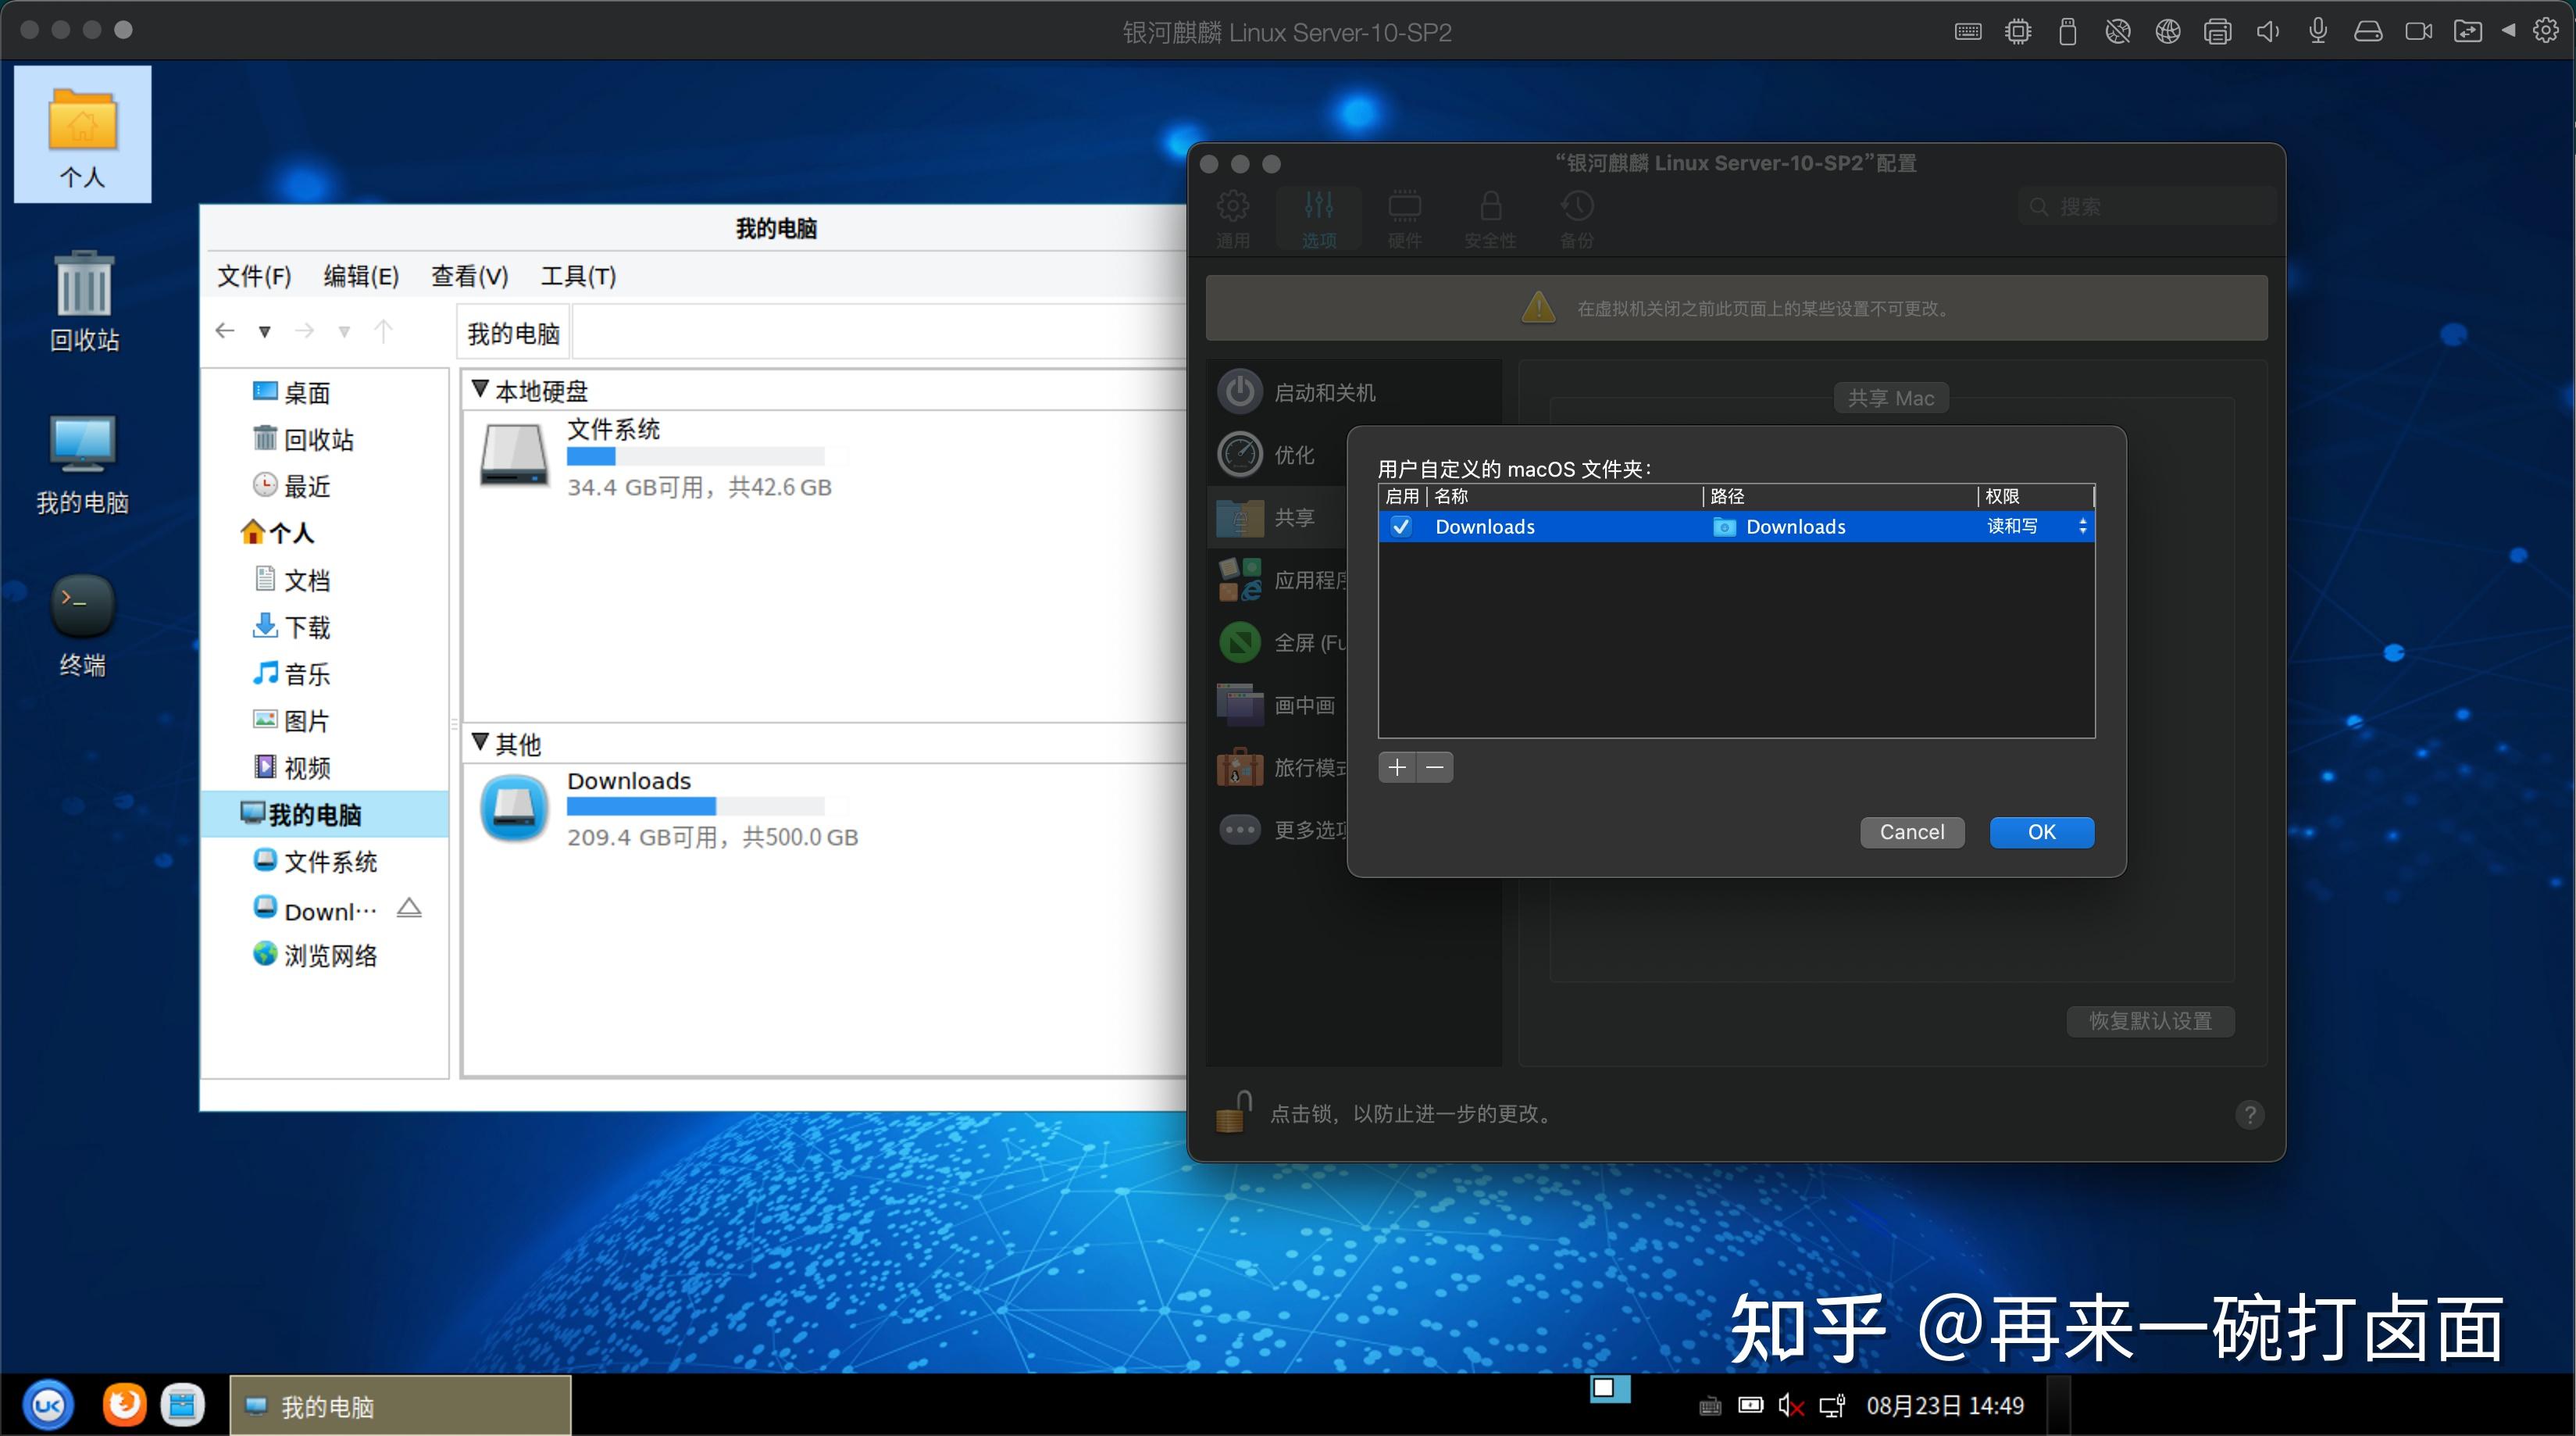Click the hard disk icon in the VM toolbar

coord(2367,31)
